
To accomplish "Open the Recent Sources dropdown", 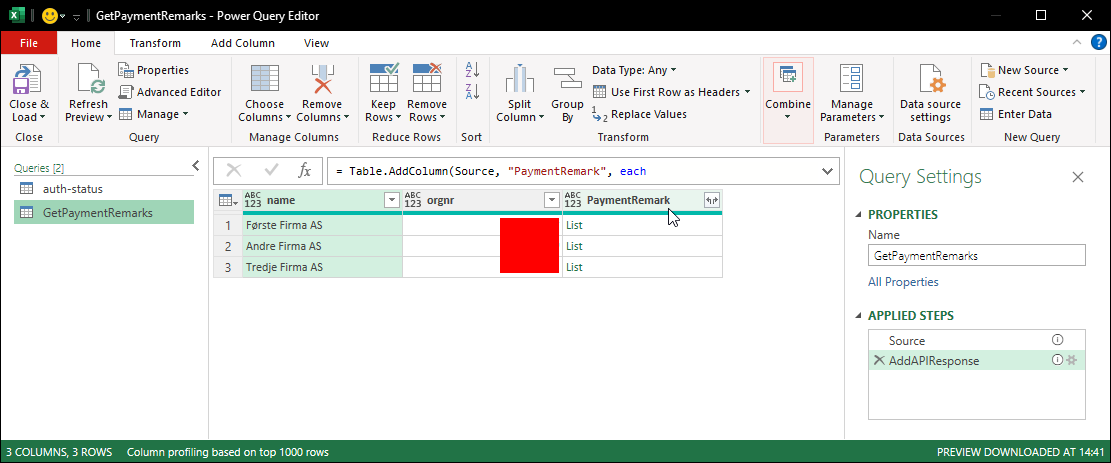I will coord(1033,91).
